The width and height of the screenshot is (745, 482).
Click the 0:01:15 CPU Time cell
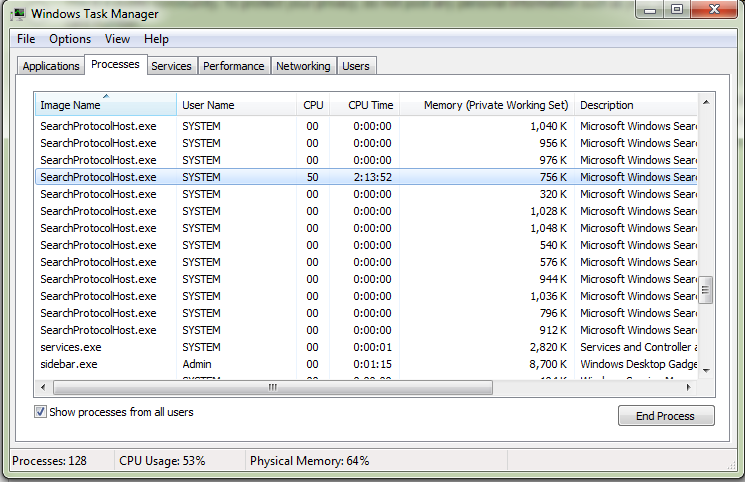372,364
